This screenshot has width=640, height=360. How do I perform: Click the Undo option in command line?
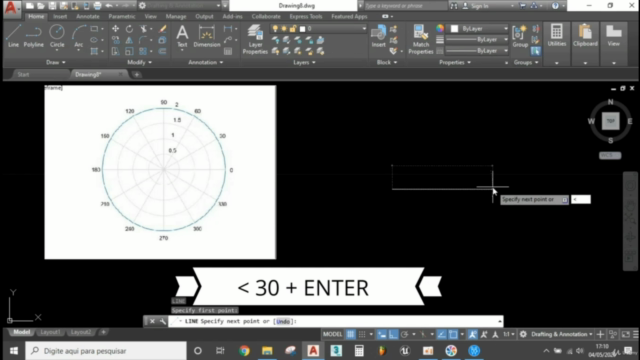click(x=283, y=321)
